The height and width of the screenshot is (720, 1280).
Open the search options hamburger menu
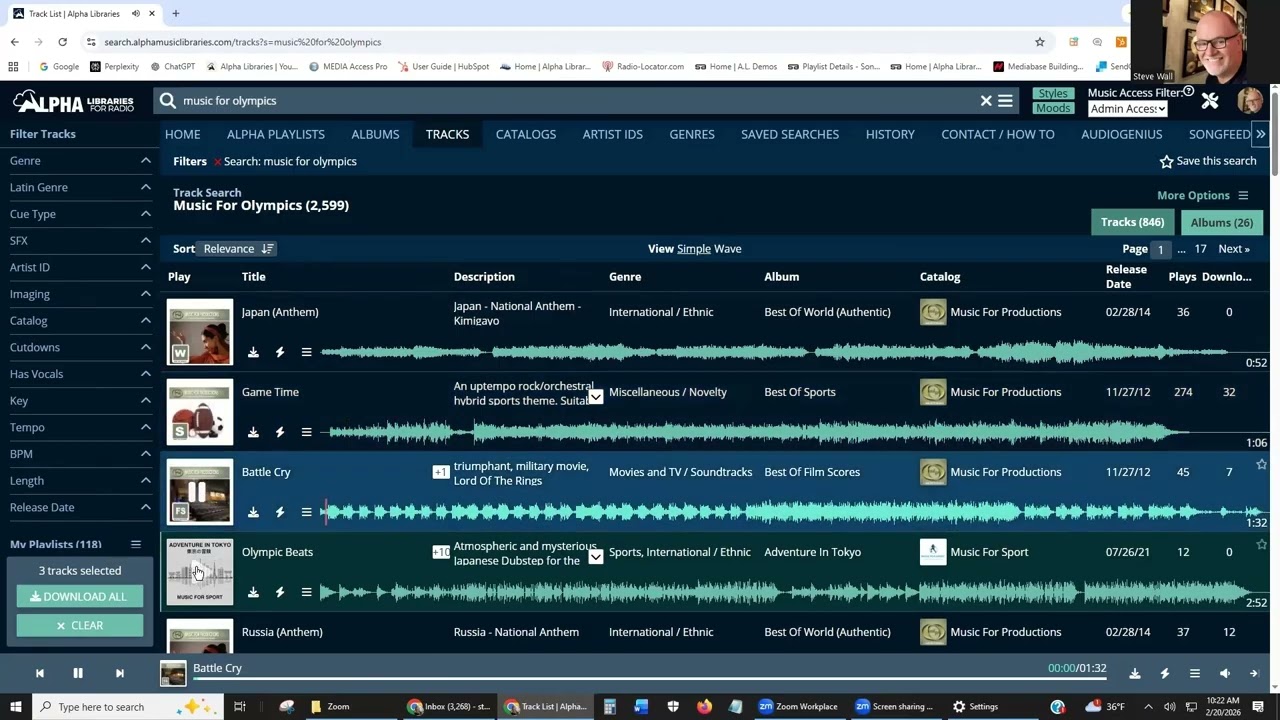1005,101
